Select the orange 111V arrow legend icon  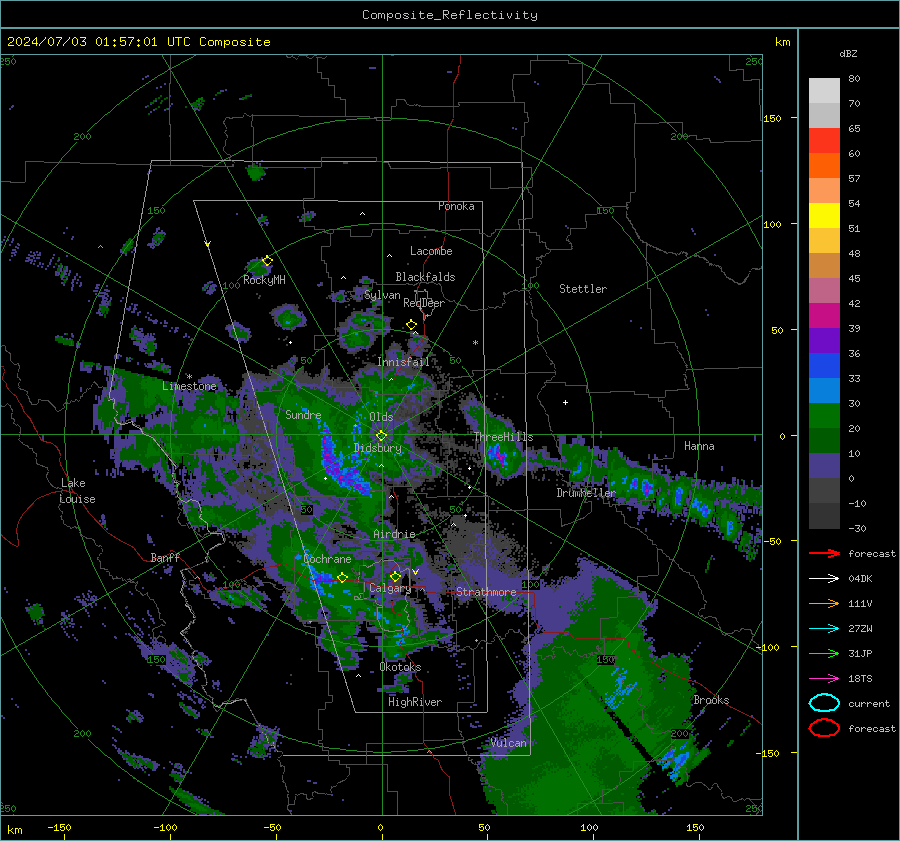pos(824,603)
